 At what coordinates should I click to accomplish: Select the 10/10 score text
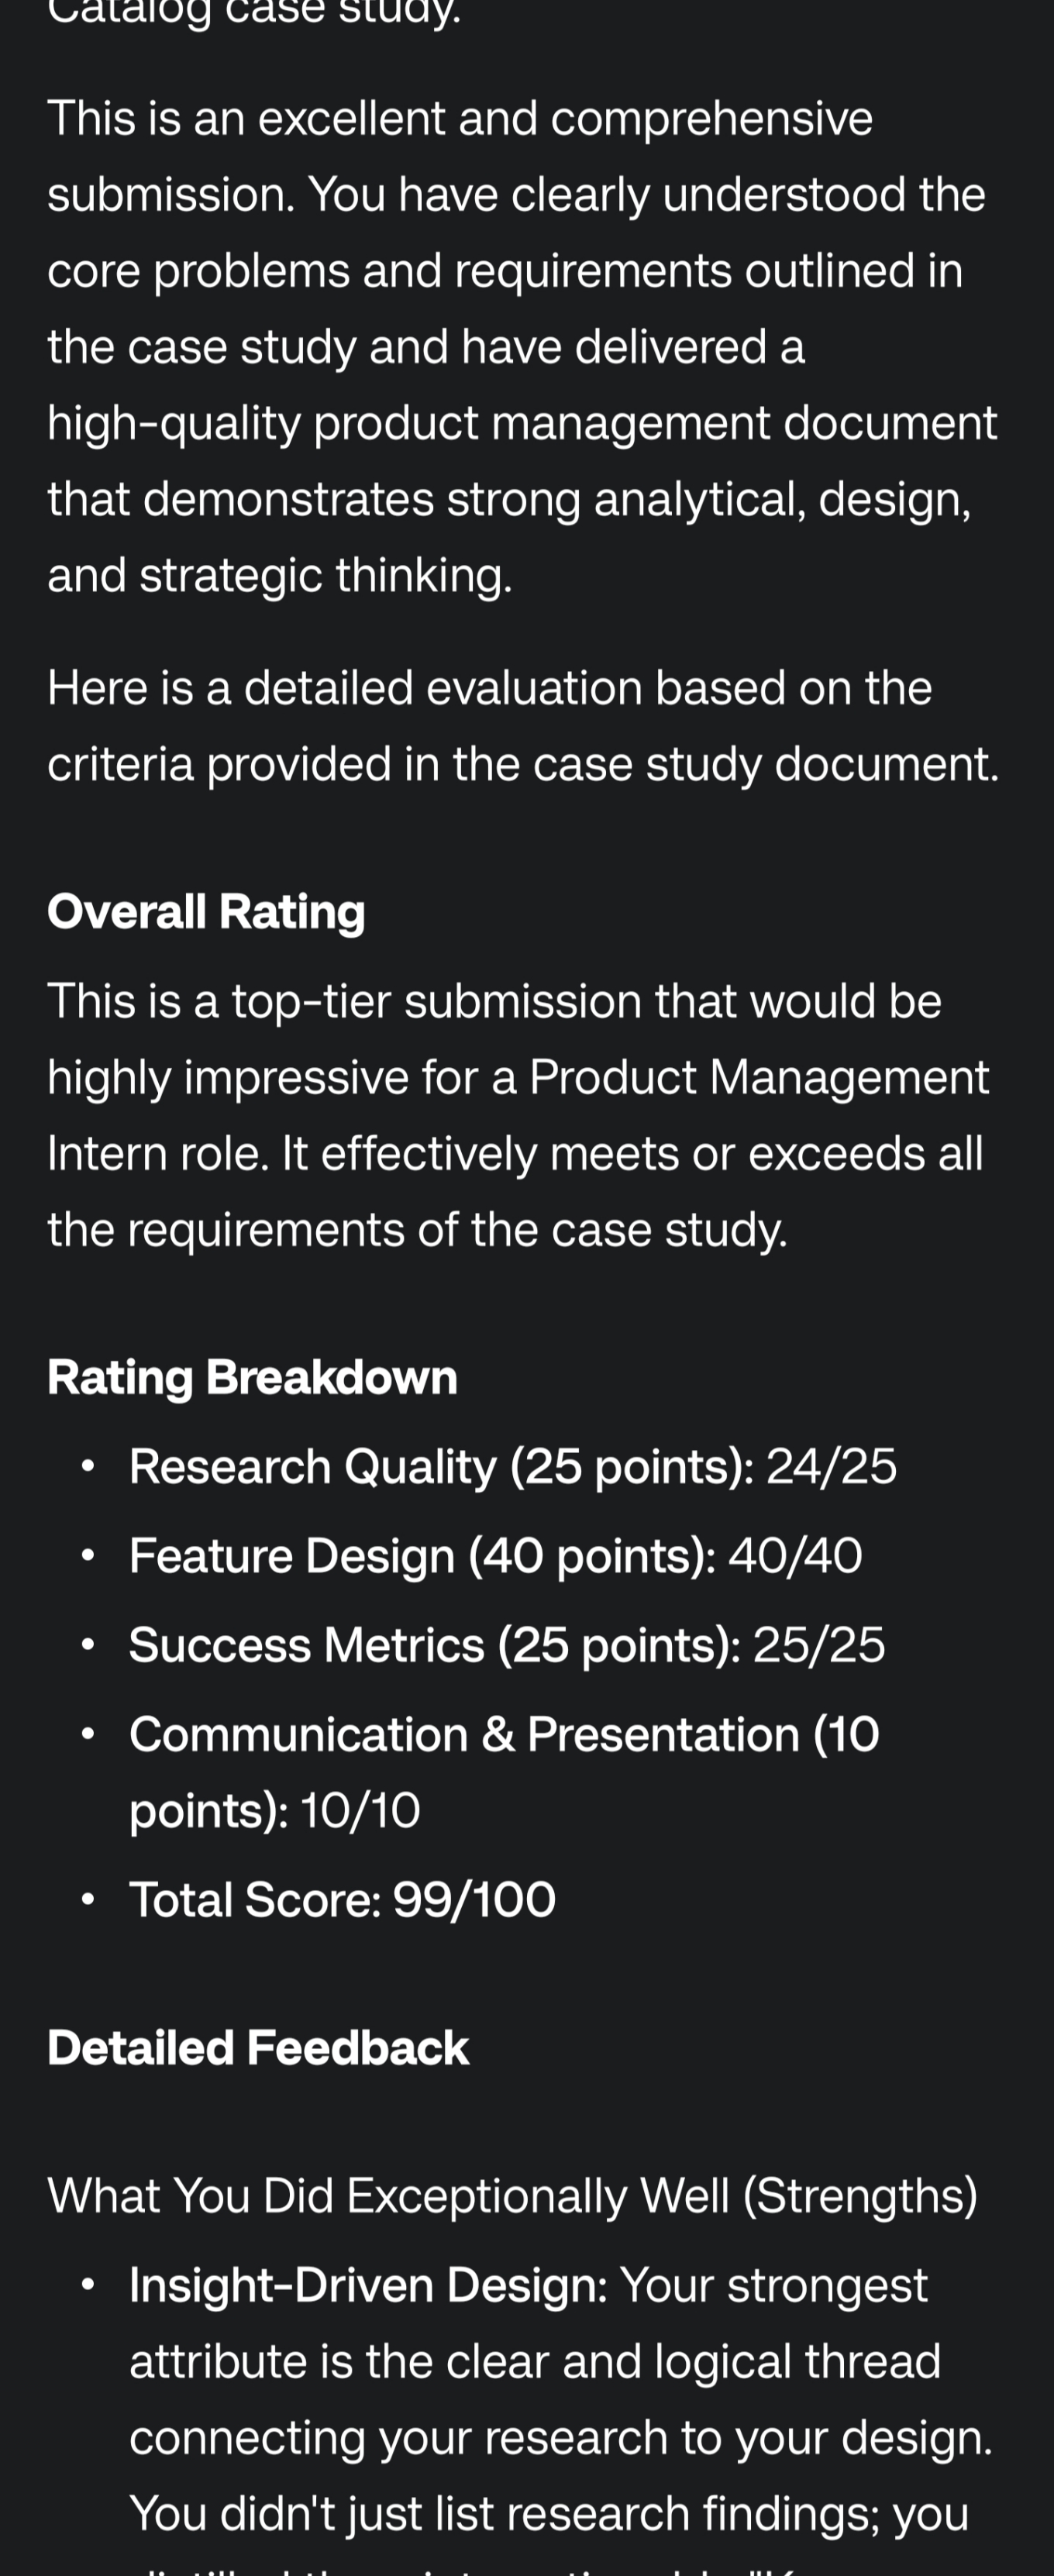[x=360, y=1811]
